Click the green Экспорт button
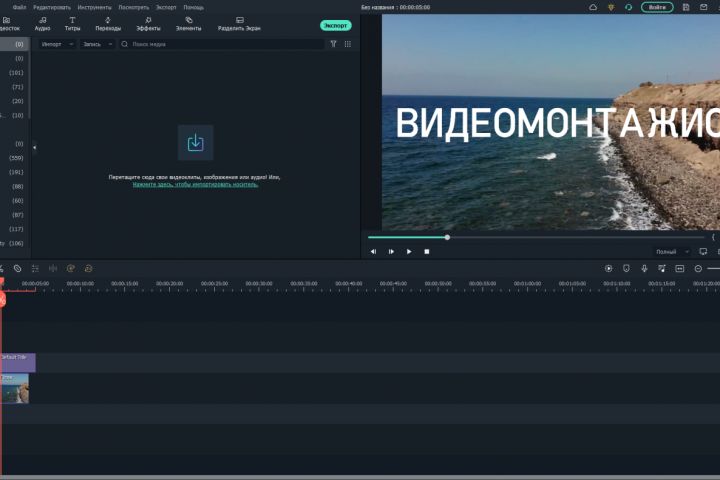Viewport: 720px width, 480px height. [x=336, y=25]
